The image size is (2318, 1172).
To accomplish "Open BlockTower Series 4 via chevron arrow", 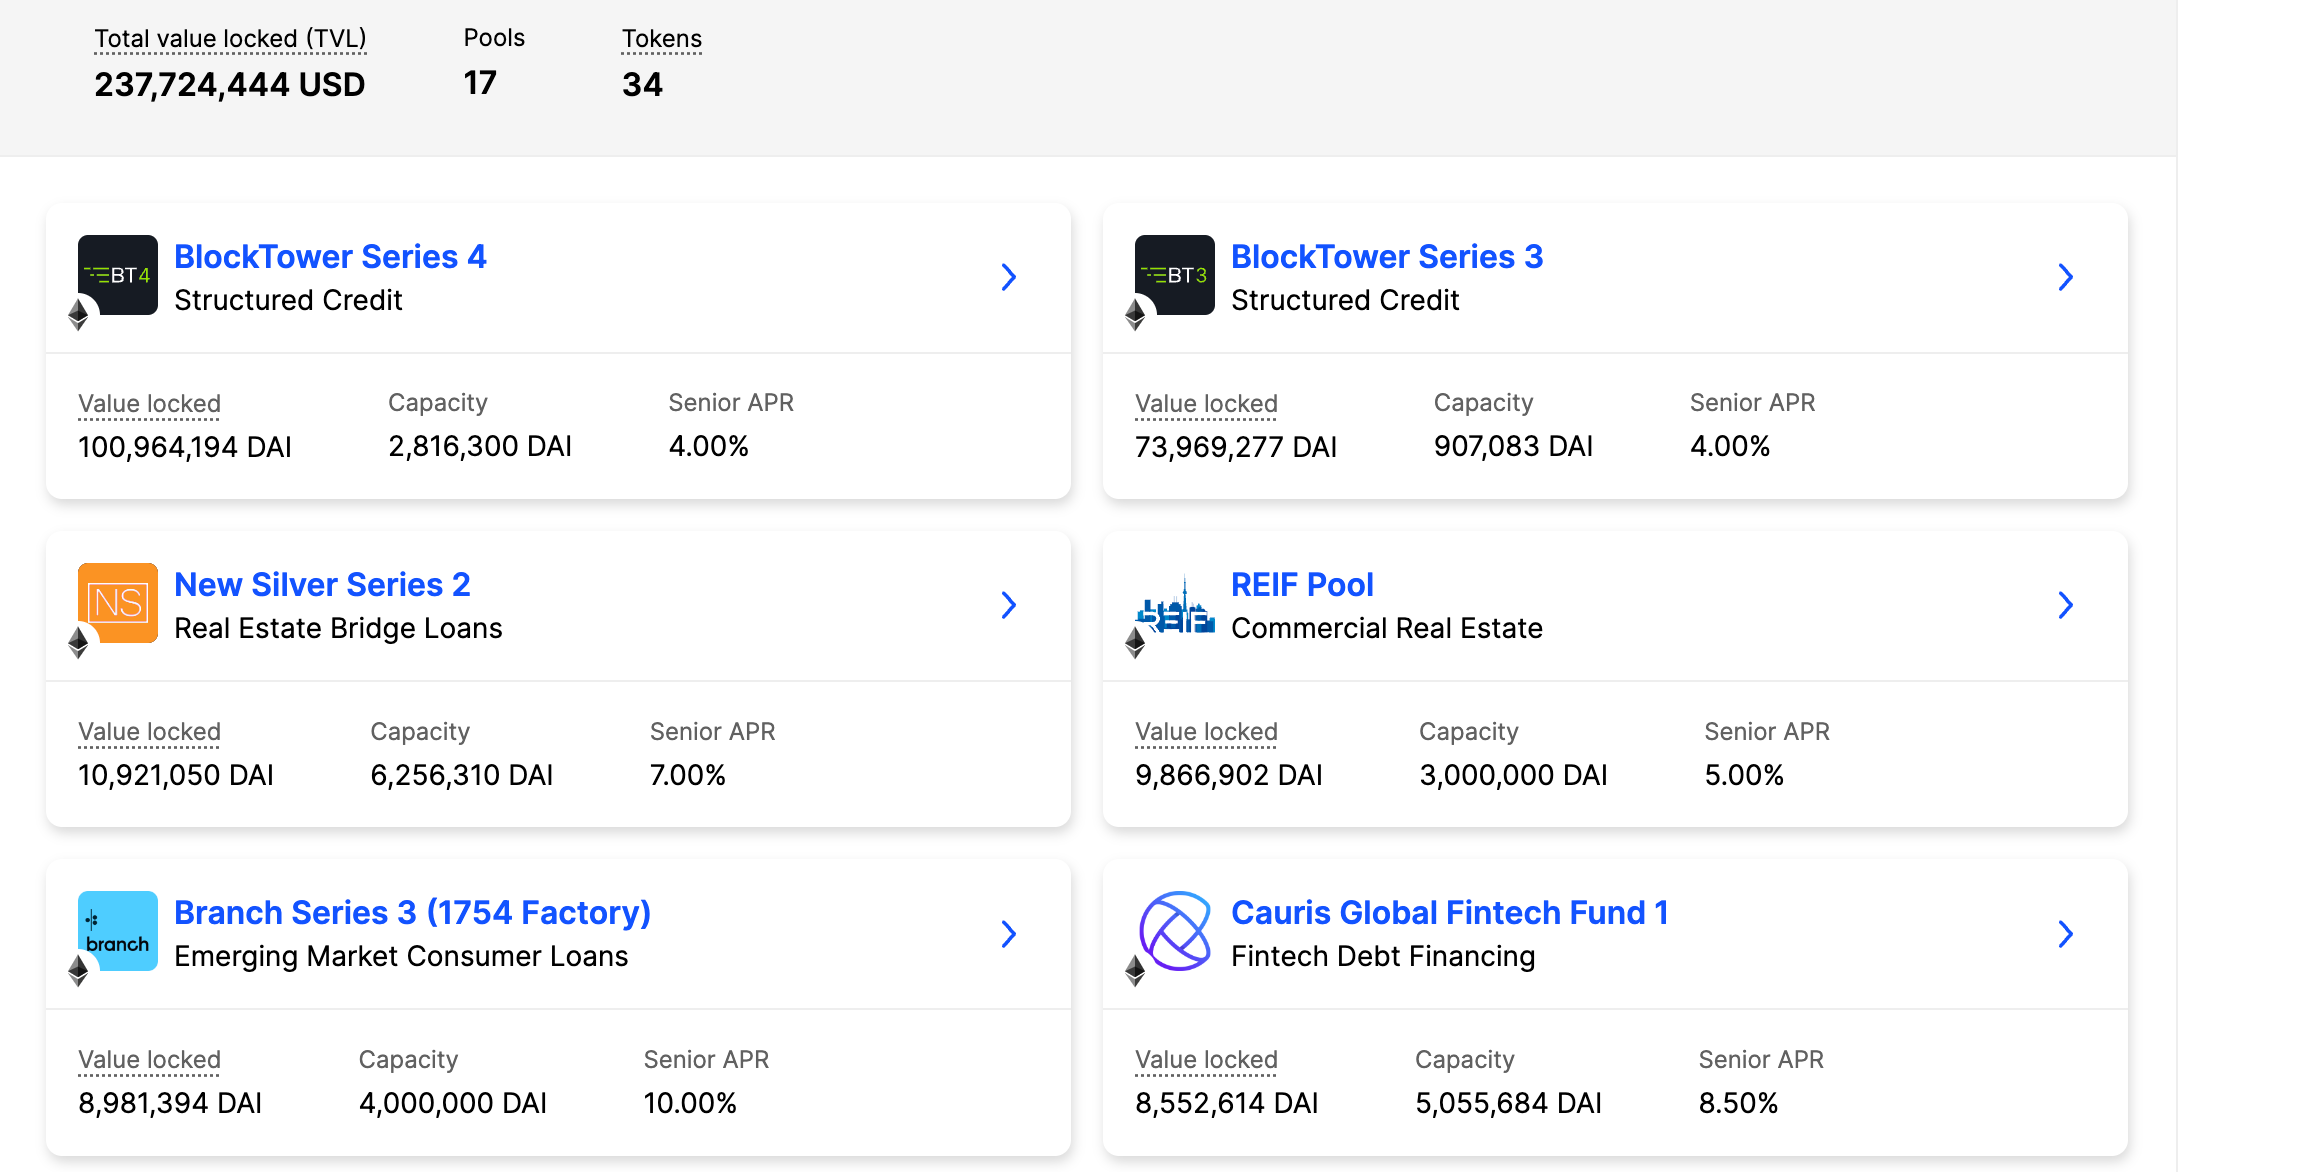I will pyautogui.click(x=1009, y=277).
